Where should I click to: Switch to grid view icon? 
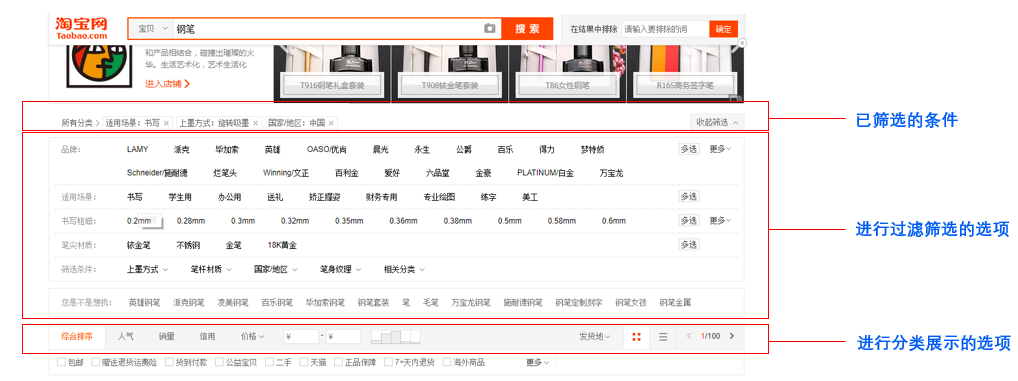click(x=636, y=336)
